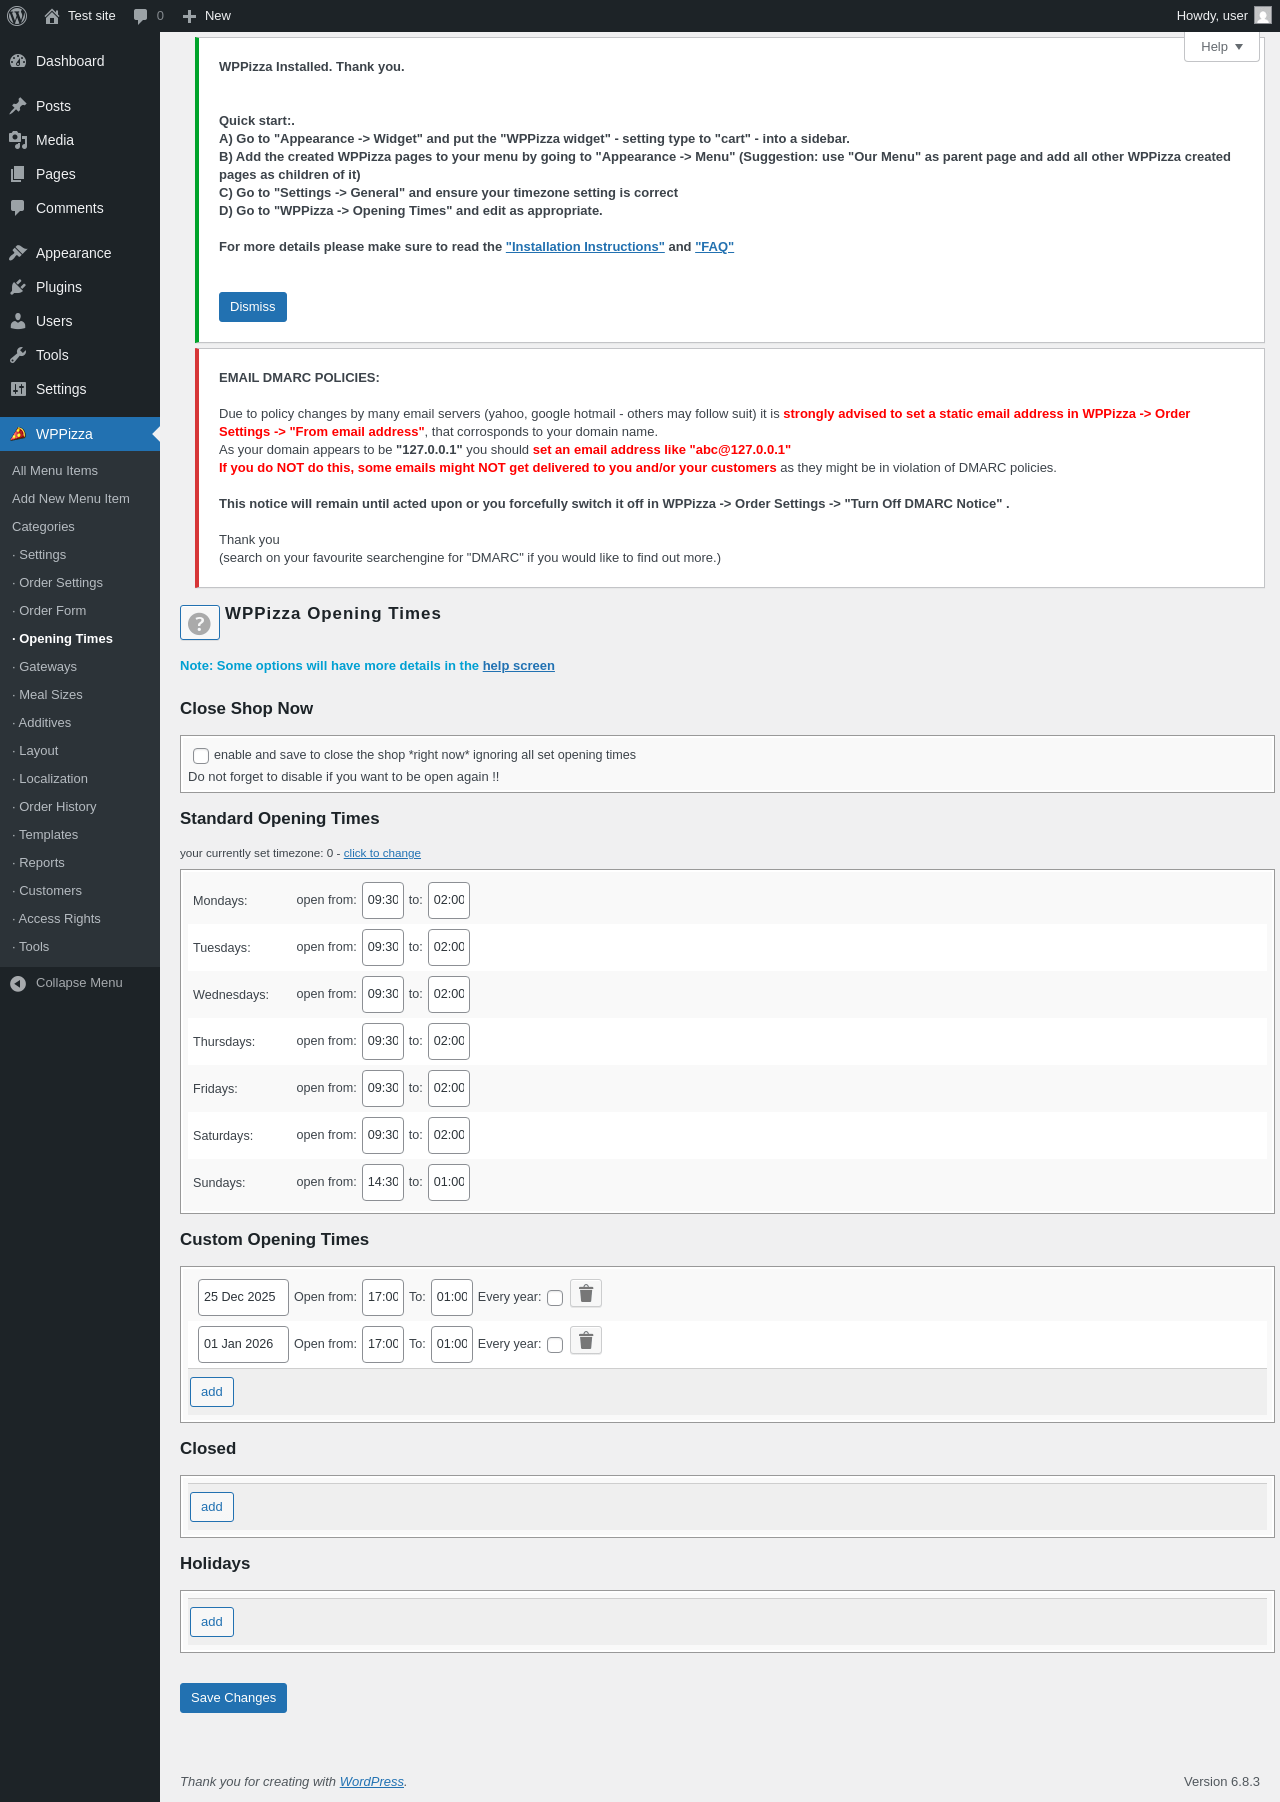Go to Add New Menu Item
The width and height of the screenshot is (1280, 1802).
click(x=71, y=499)
